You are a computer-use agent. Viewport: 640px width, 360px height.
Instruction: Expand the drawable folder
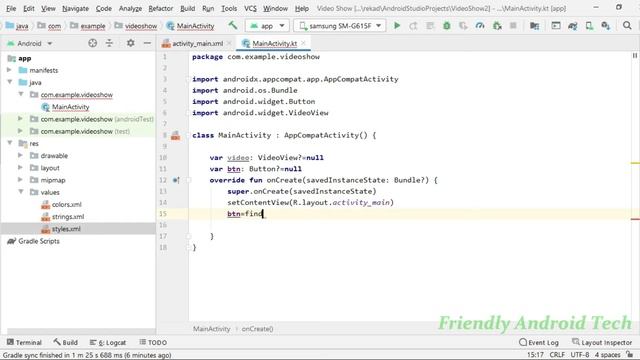click(20, 156)
